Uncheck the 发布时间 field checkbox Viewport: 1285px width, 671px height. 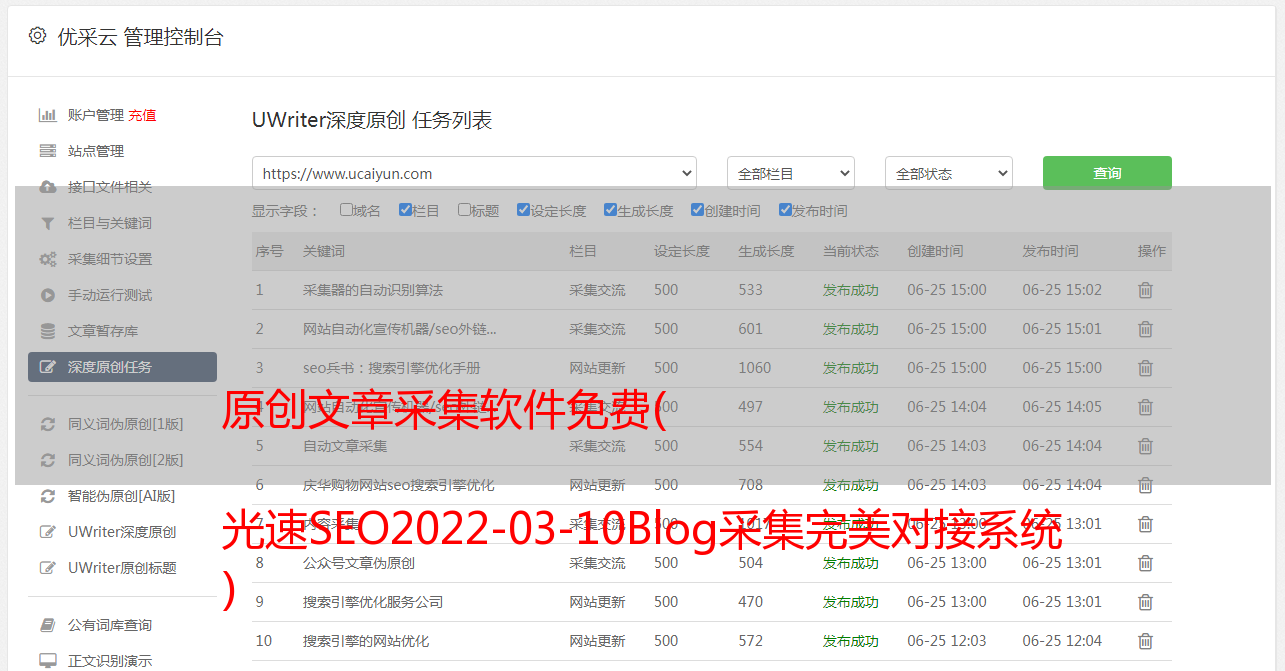784,210
